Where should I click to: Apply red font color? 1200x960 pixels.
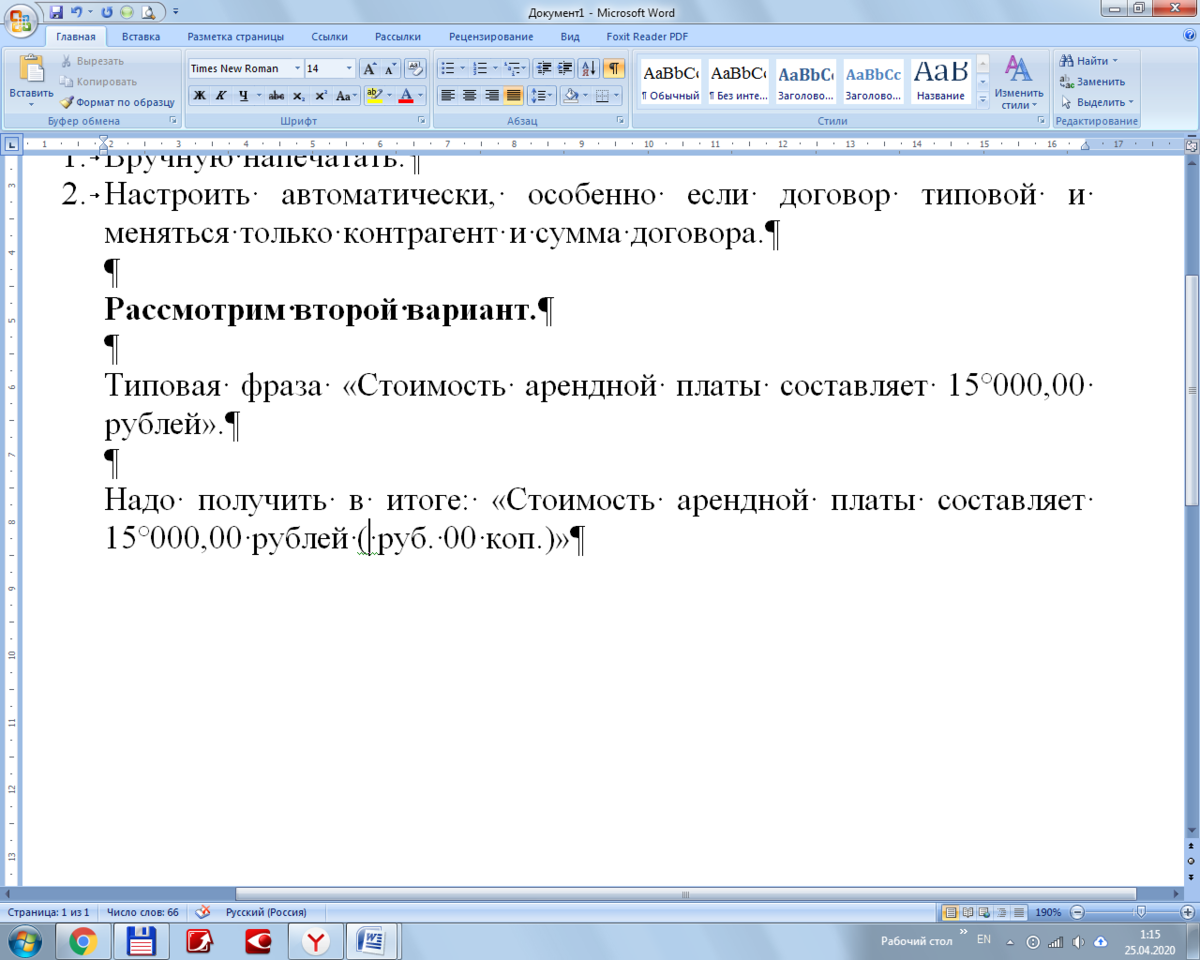[x=406, y=96]
